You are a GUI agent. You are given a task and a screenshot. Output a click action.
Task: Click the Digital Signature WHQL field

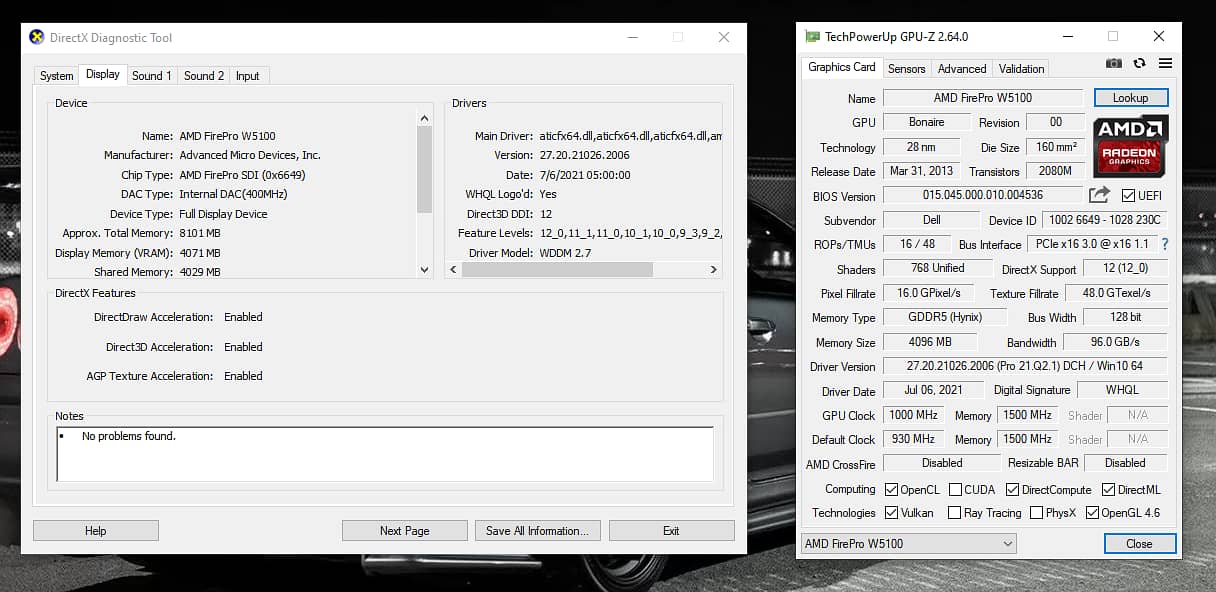tap(1122, 391)
